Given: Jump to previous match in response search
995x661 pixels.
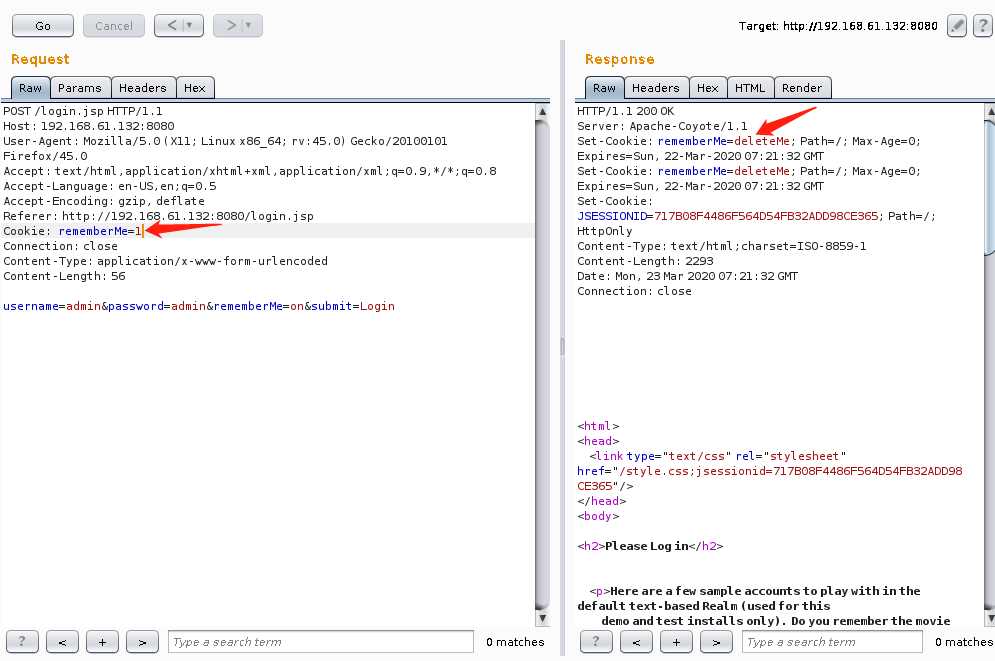Looking at the screenshot, I should 636,642.
